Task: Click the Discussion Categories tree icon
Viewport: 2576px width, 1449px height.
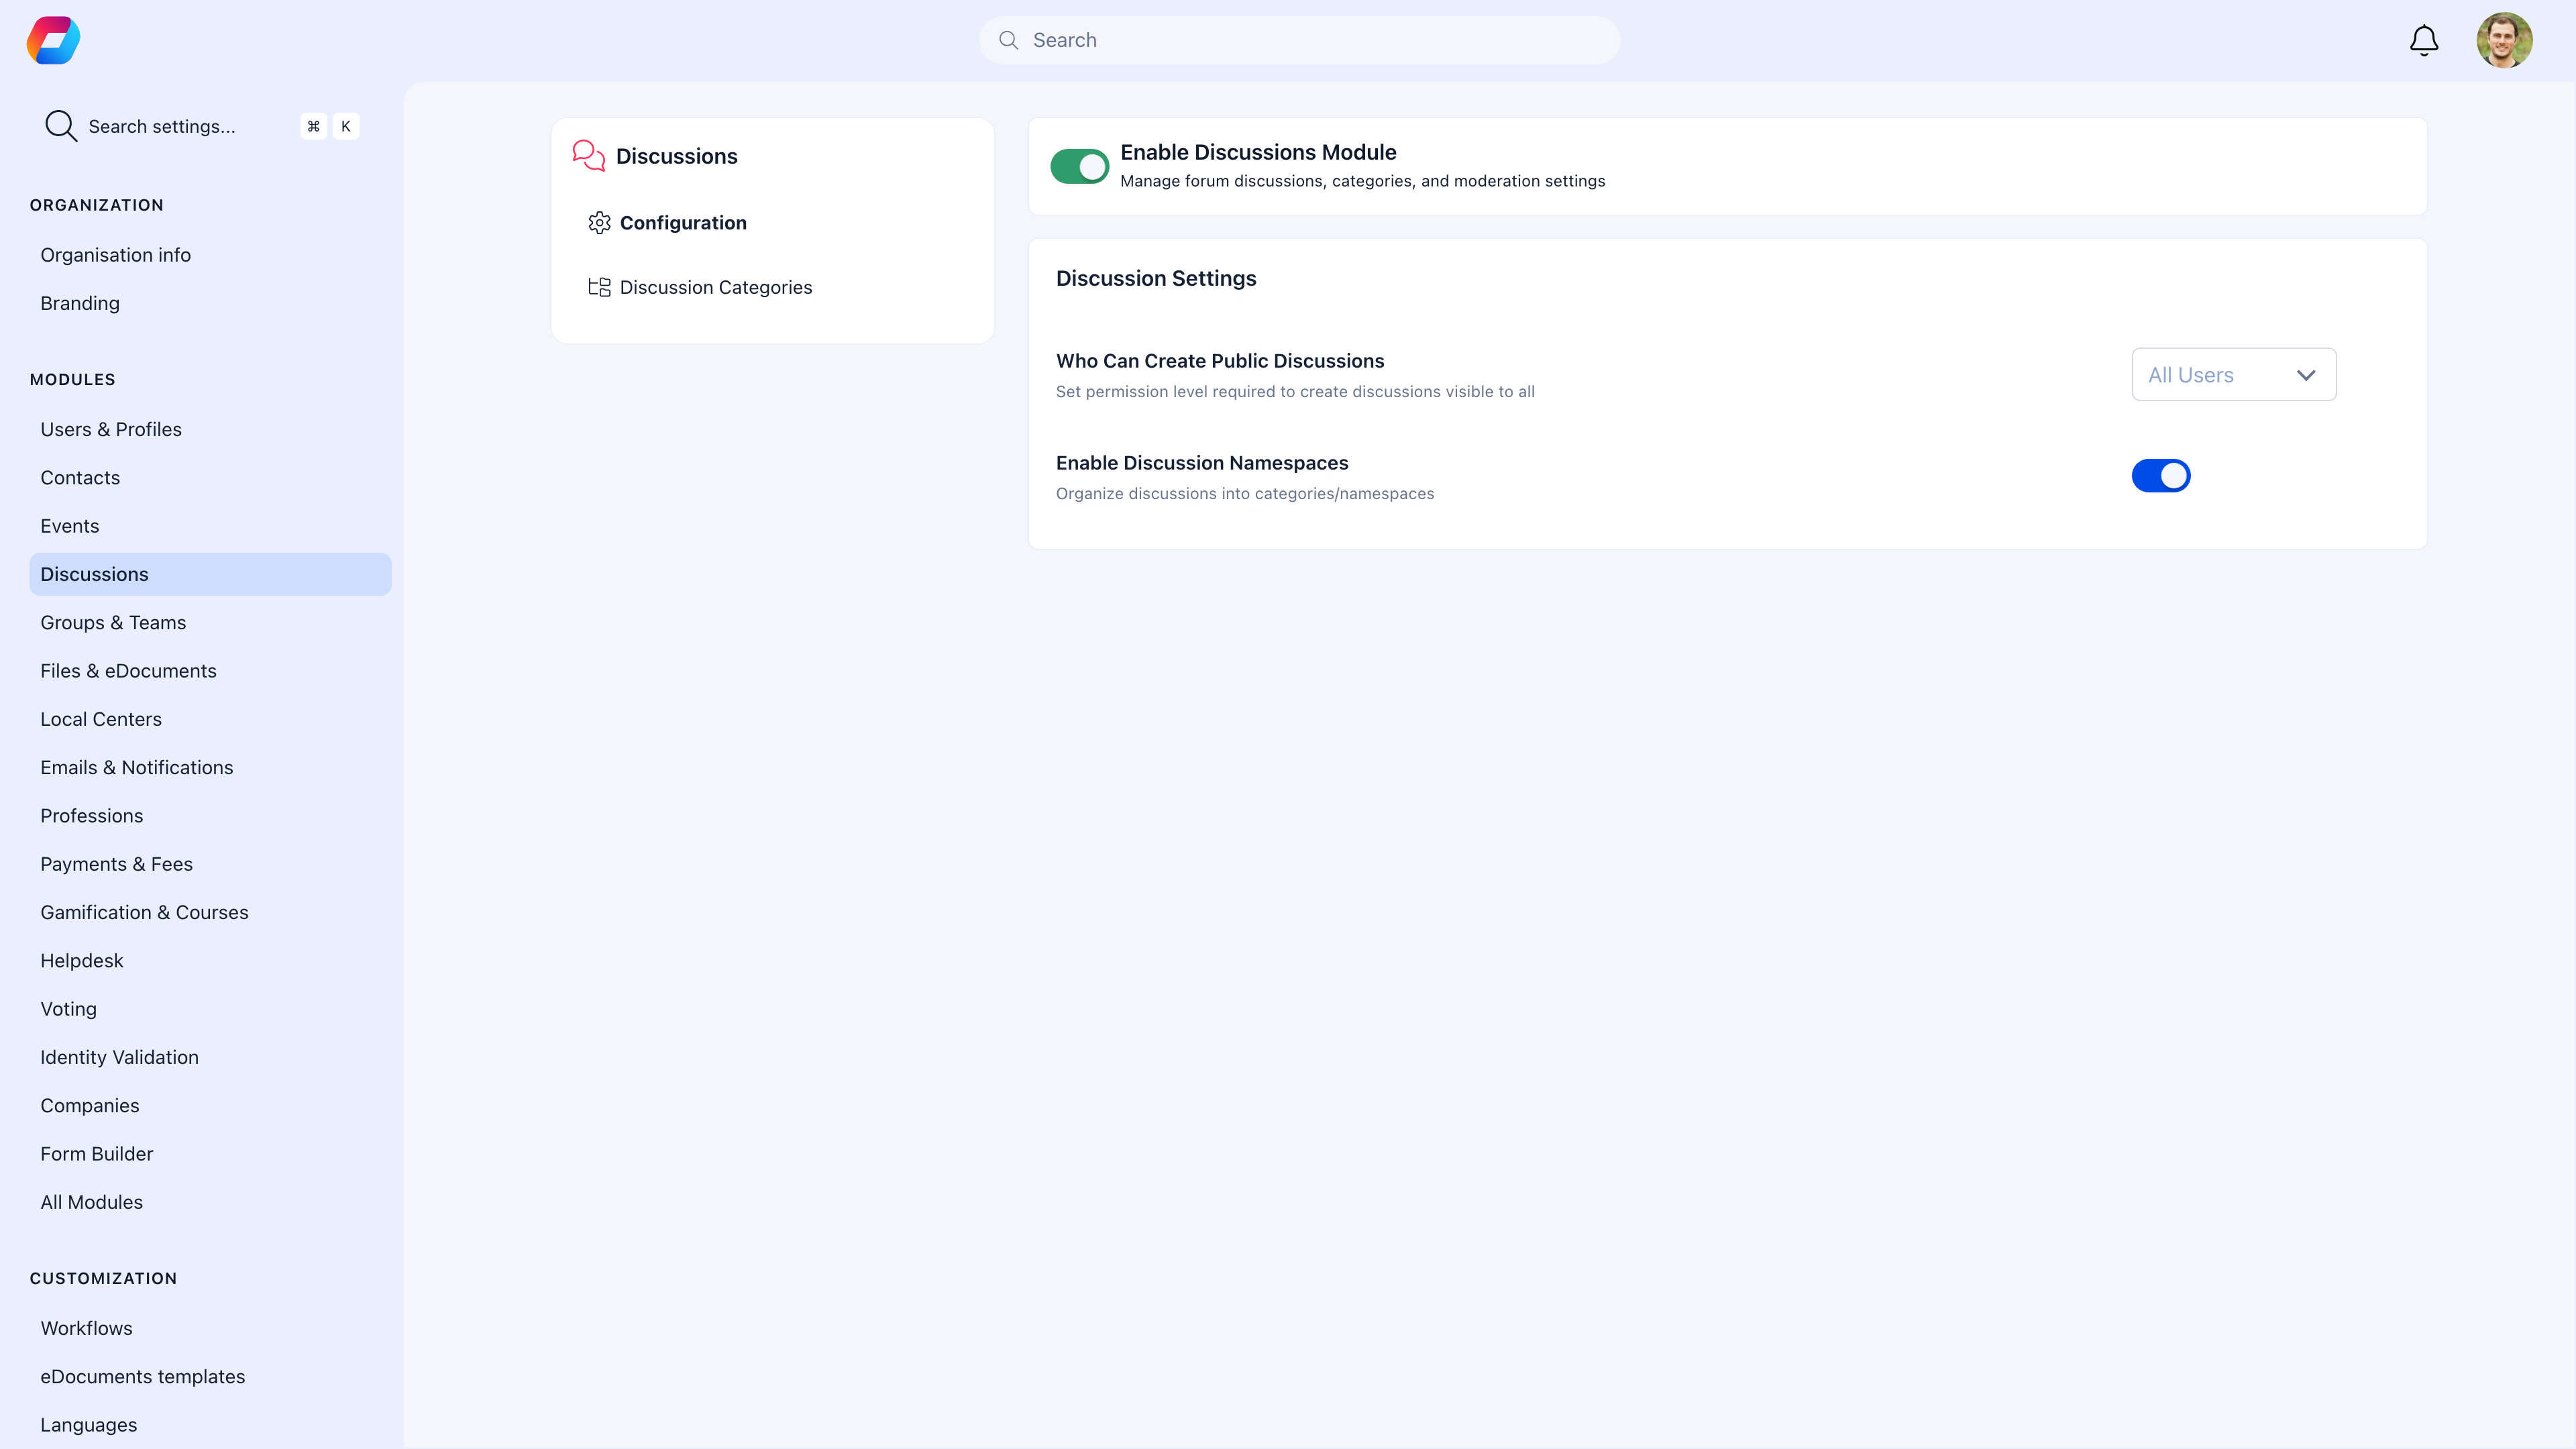Action: click(600, 287)
